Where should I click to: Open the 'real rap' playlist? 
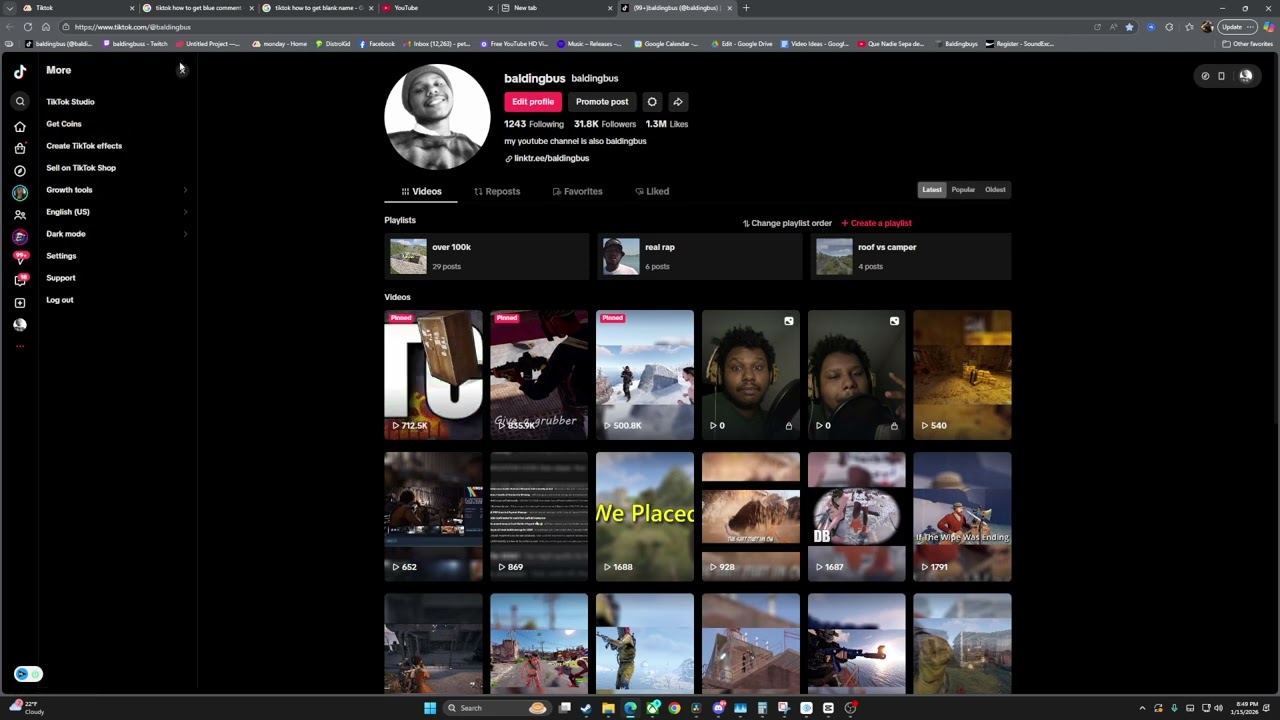(x=698, y=257)
